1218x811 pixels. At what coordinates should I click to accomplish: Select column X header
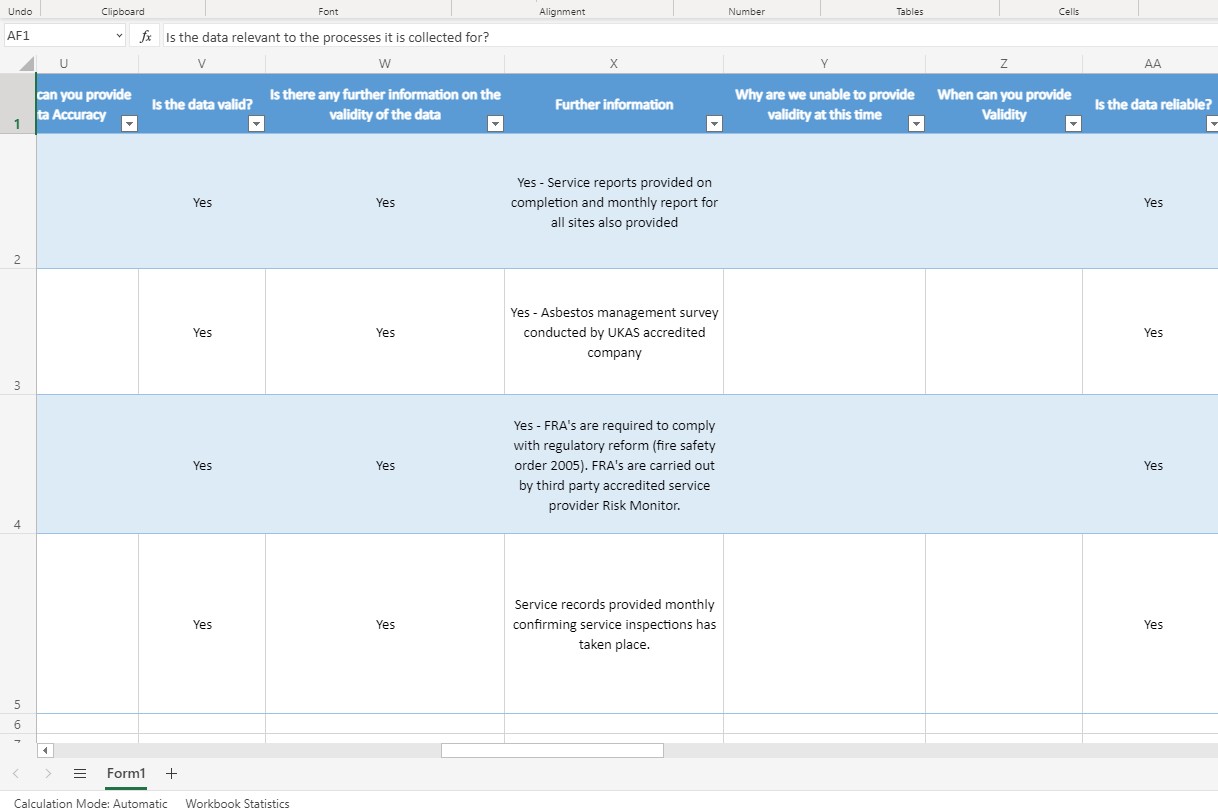[x=614, y=63]
